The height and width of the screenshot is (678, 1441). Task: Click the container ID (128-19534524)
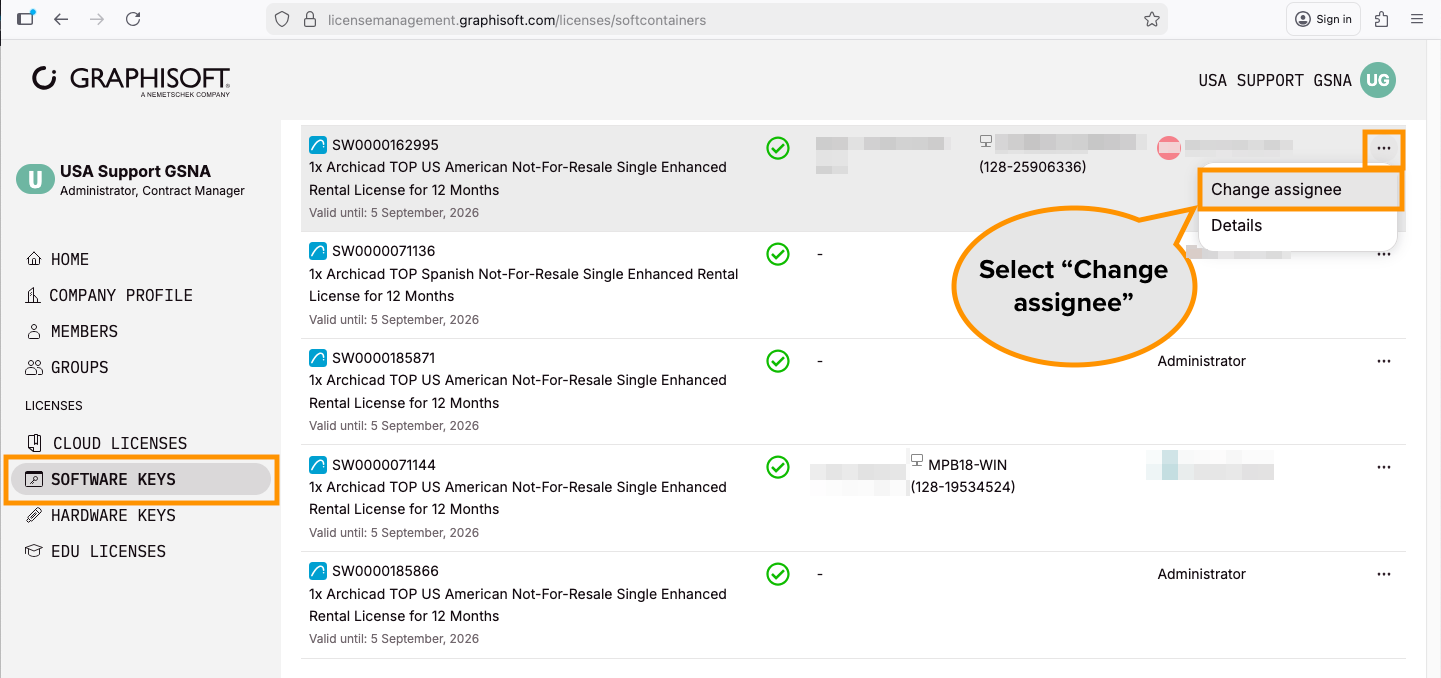coord(963,487)
